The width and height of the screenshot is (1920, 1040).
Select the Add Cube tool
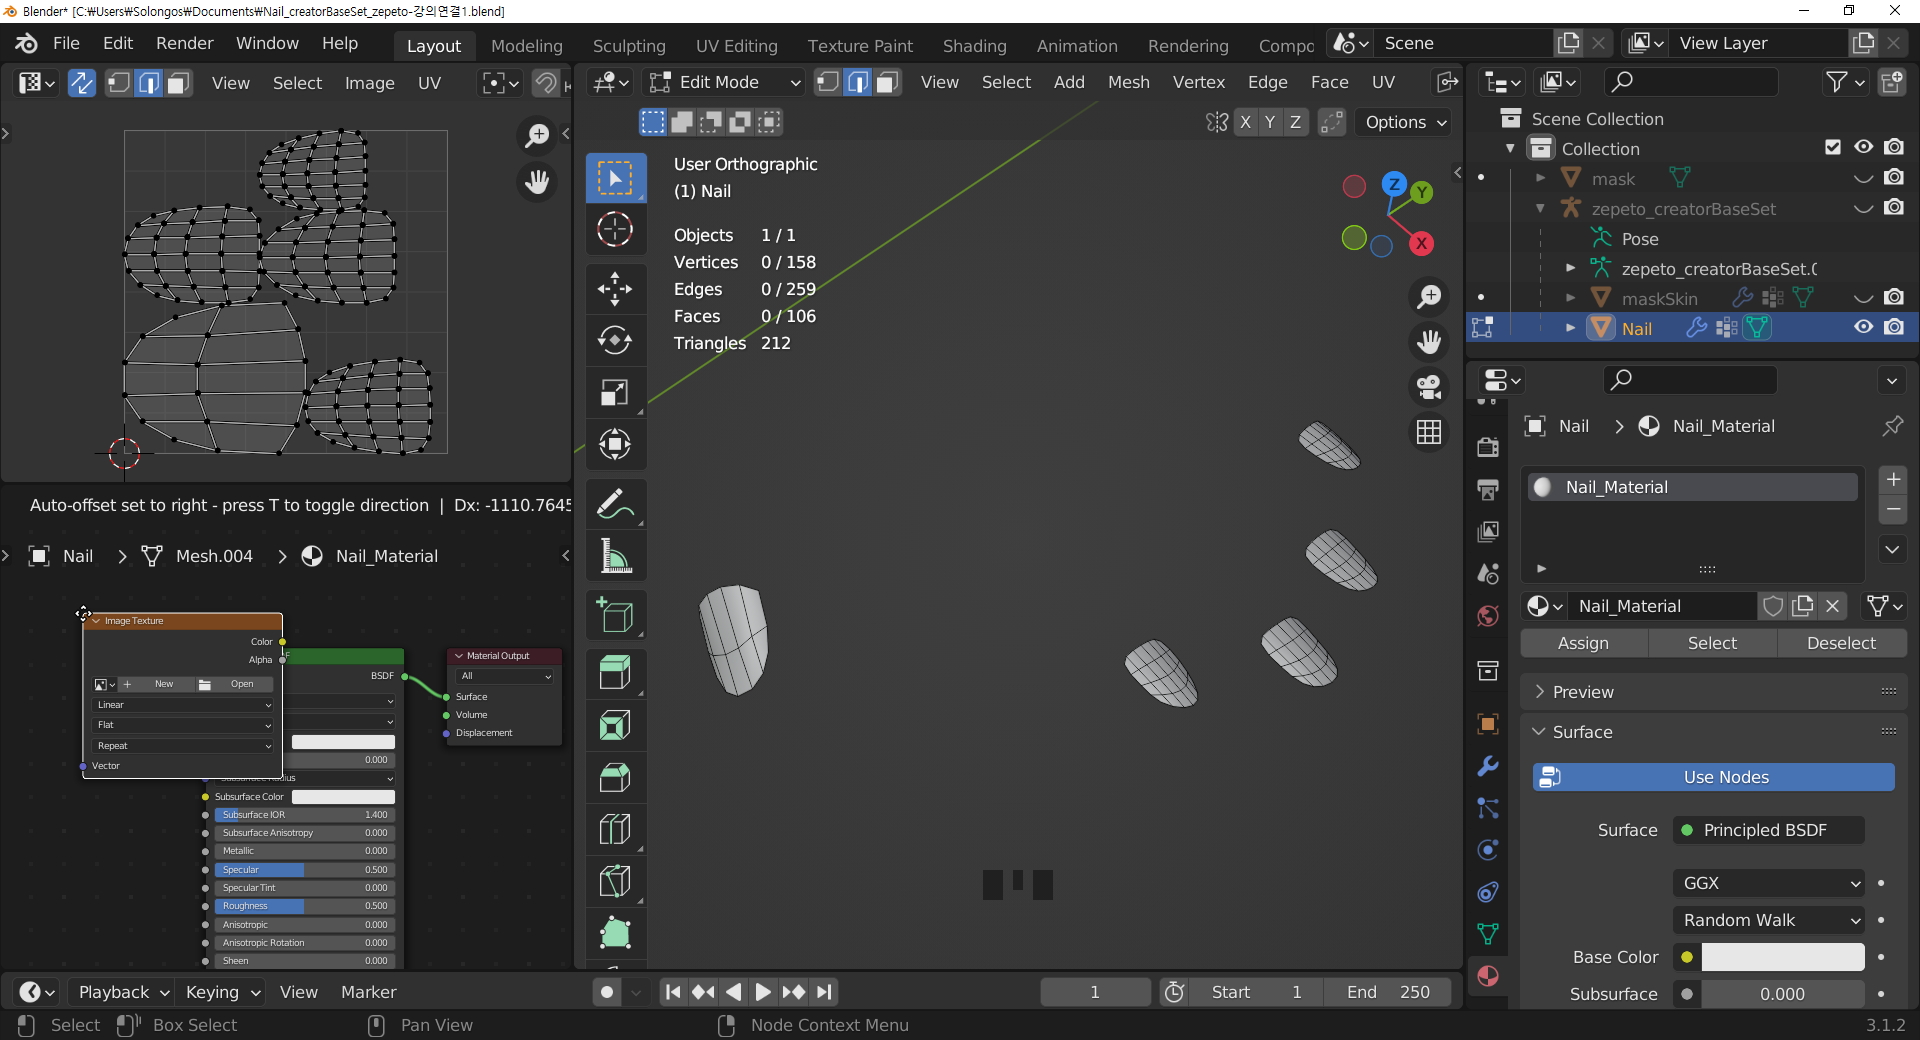tap(615, 615)
